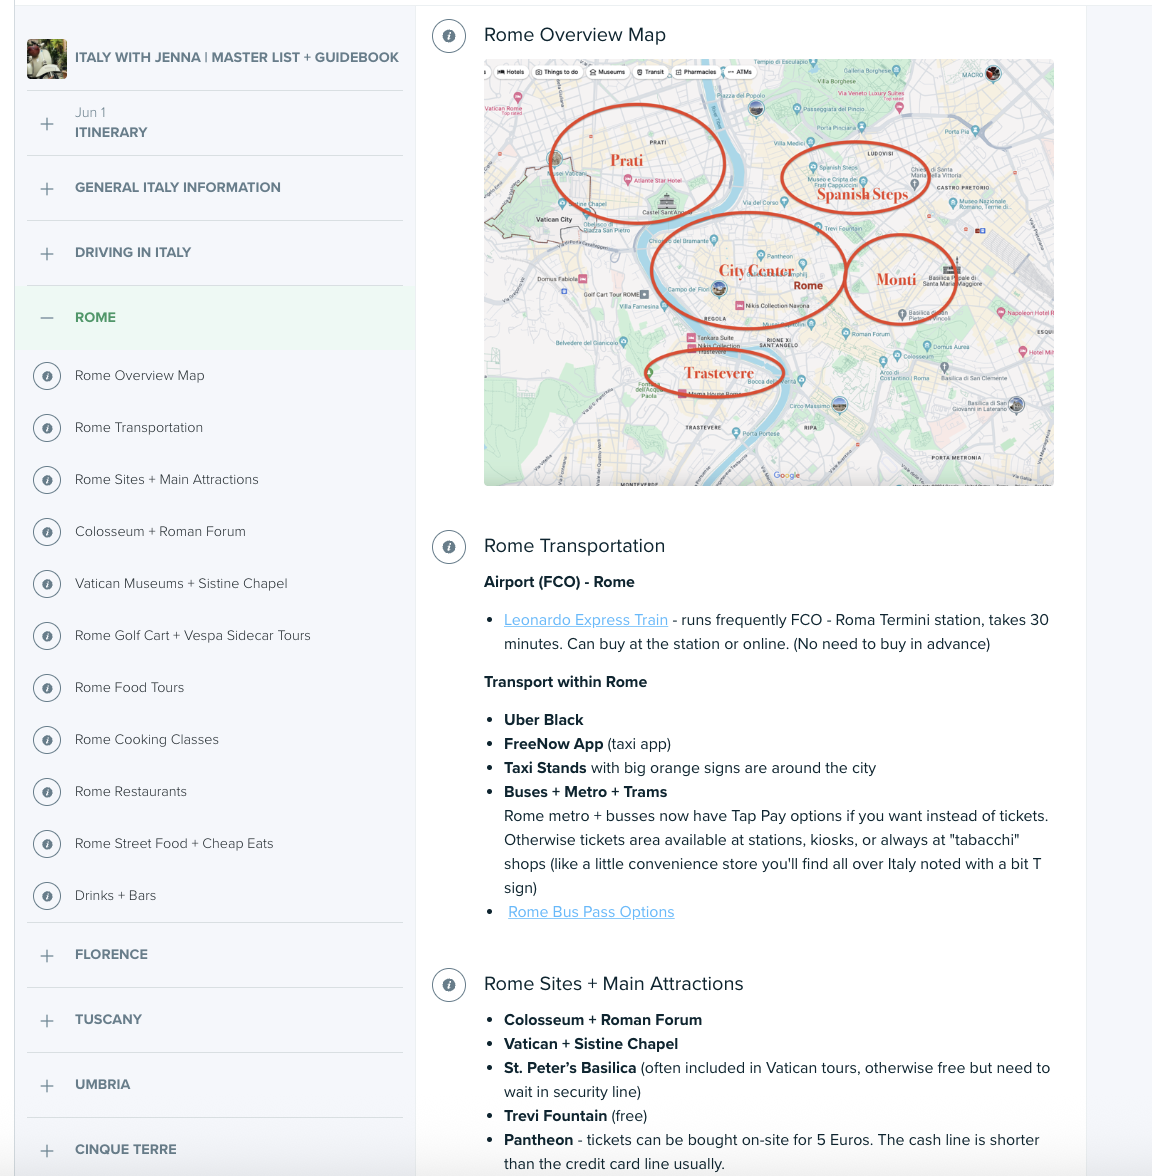Click info icon beside Vatican Museums + Sistine Chapel

(47, 584)
